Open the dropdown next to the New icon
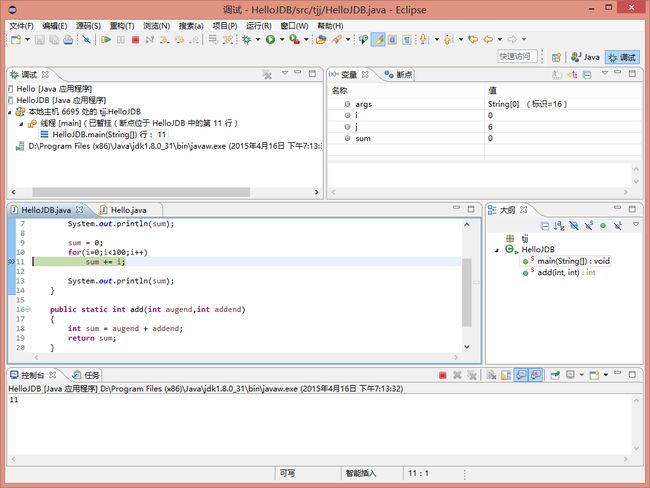 coord(27,40)
